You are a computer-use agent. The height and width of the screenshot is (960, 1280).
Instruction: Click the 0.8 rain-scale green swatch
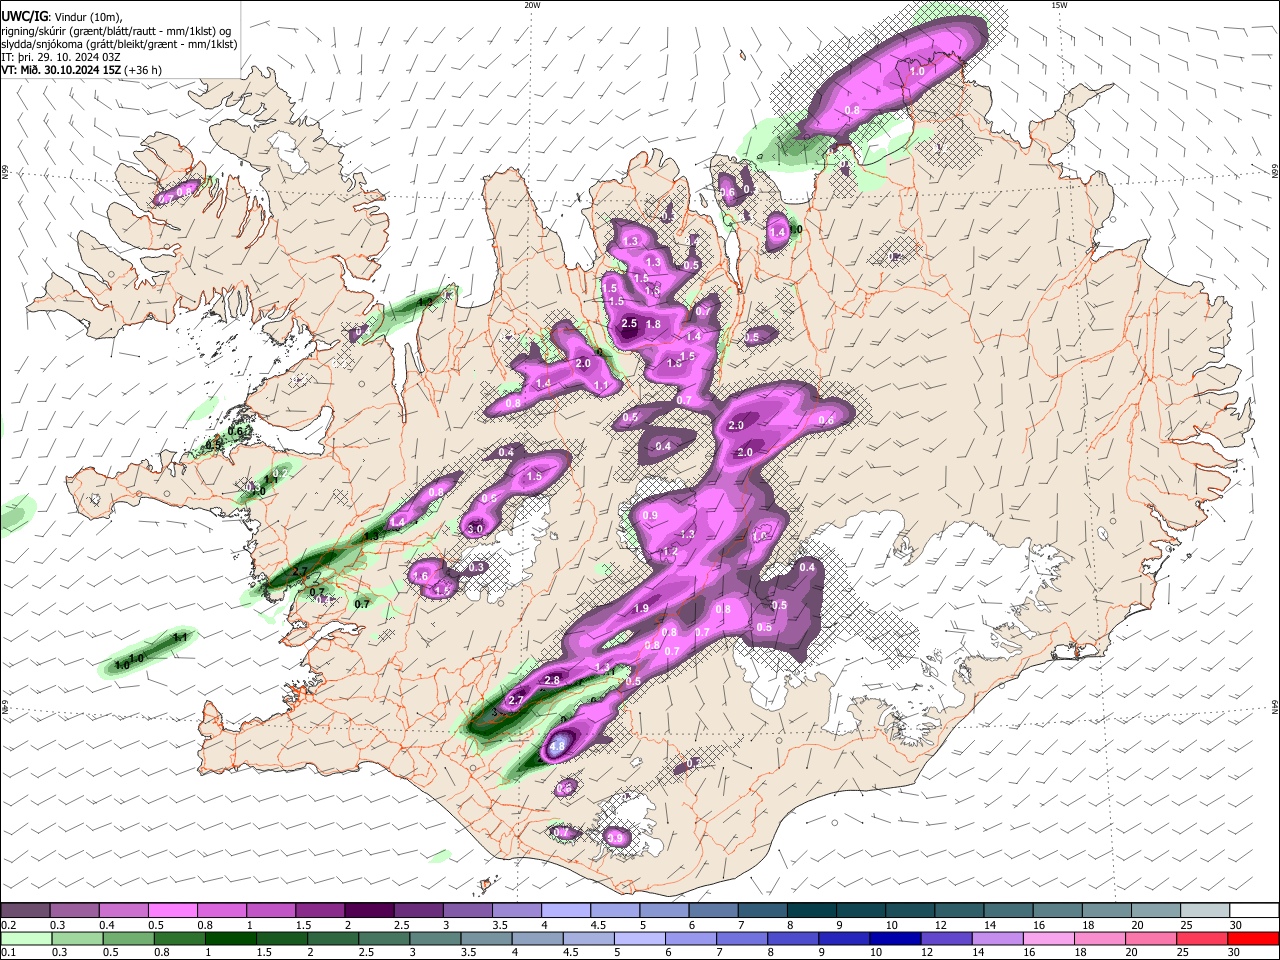pyautogui.click(x=179, y=939)
